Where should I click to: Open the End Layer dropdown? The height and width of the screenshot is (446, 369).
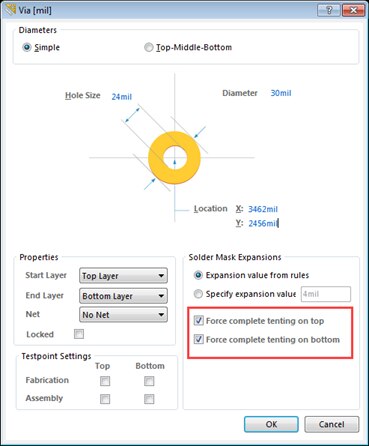coord(123,296)
